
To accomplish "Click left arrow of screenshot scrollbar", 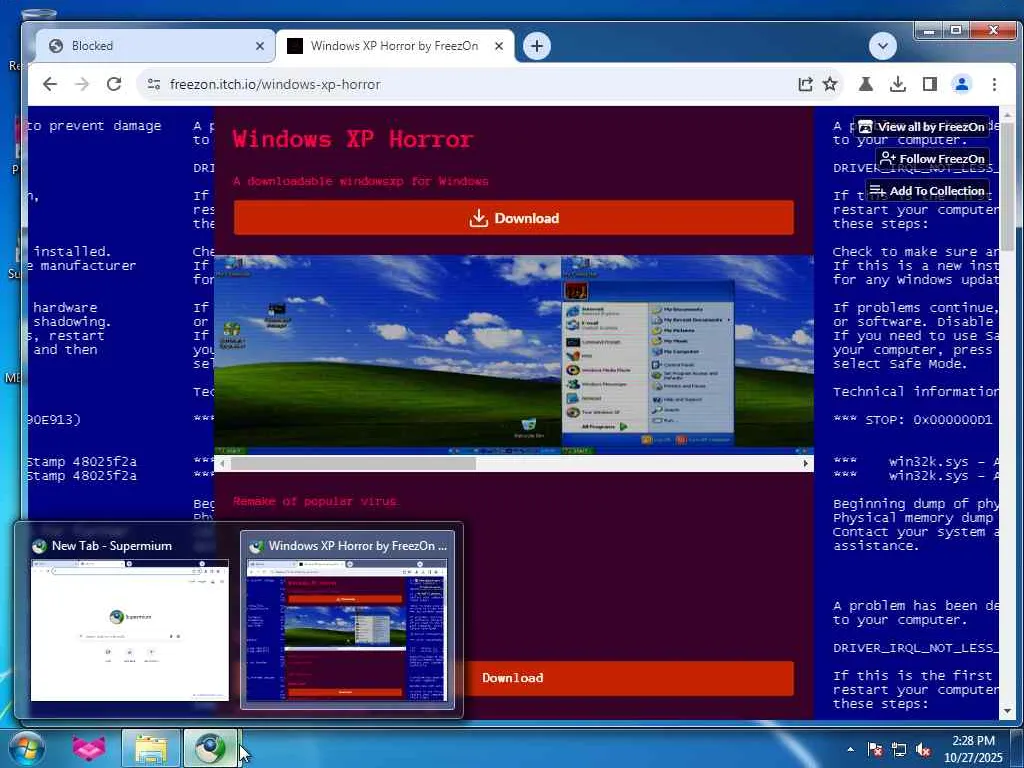I will pos(223,463).
